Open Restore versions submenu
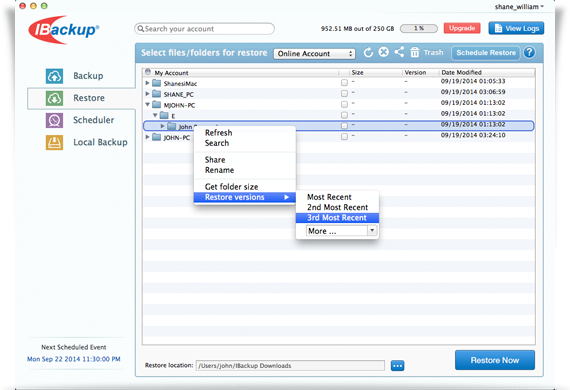 245,197
